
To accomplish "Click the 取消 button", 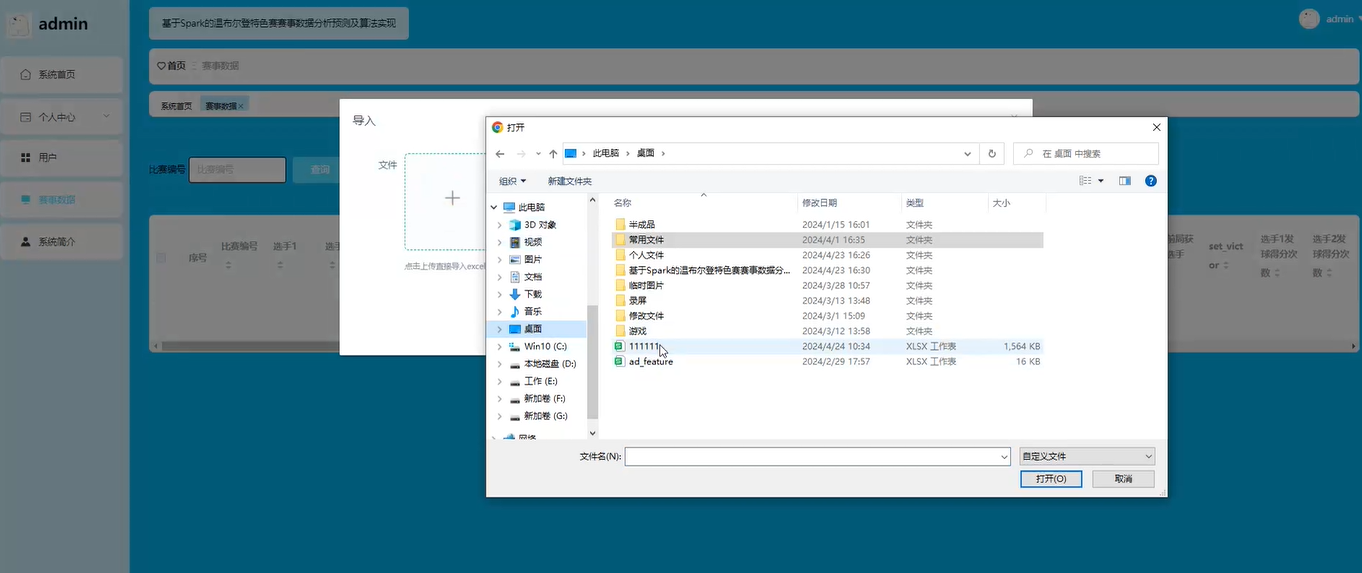I will pyautogui.click(x=1123, y=479).
